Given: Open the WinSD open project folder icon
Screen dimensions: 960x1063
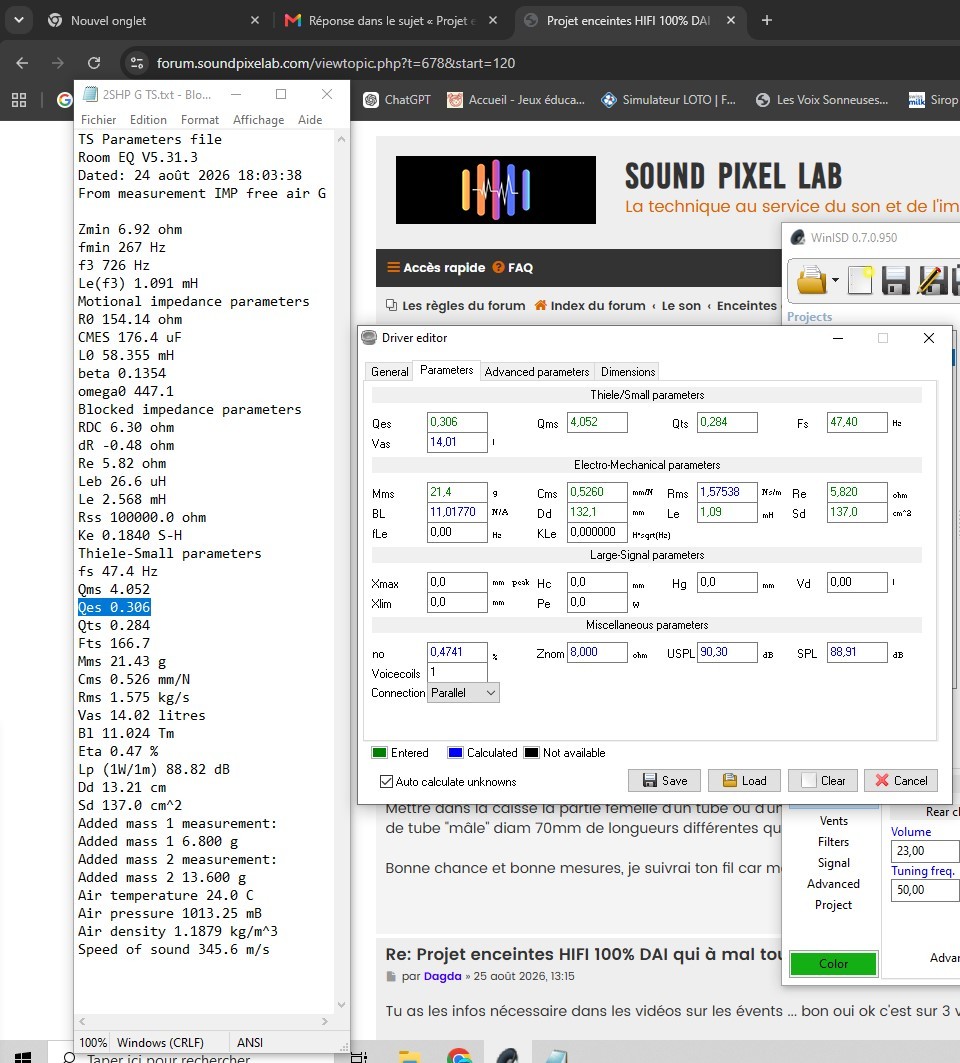Looking at the screenshot, I should (812, 280).
